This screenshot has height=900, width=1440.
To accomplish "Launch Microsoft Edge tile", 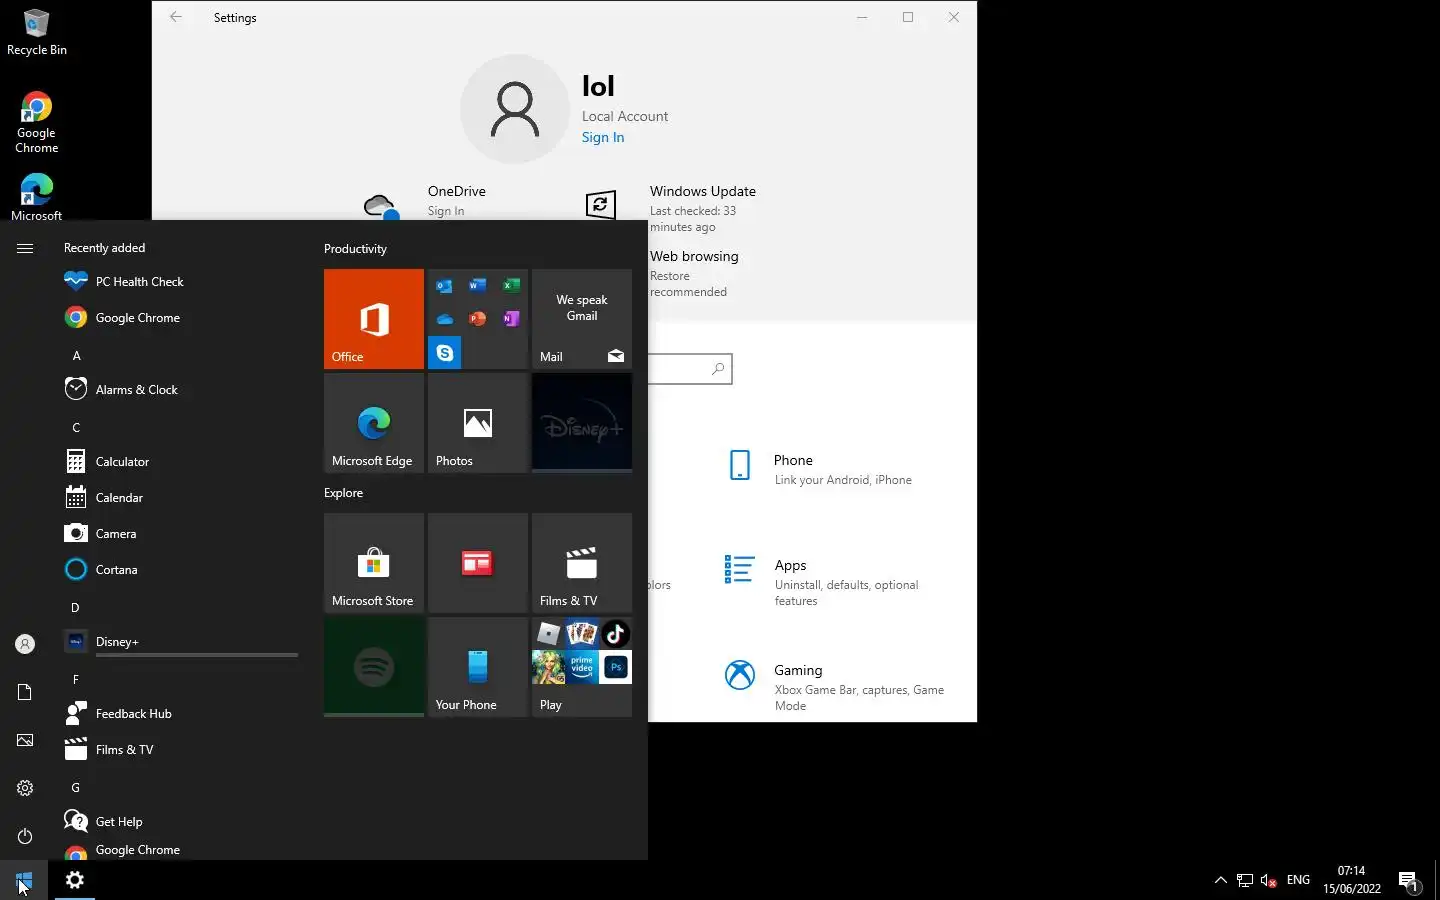I will (x=374, y=423).
